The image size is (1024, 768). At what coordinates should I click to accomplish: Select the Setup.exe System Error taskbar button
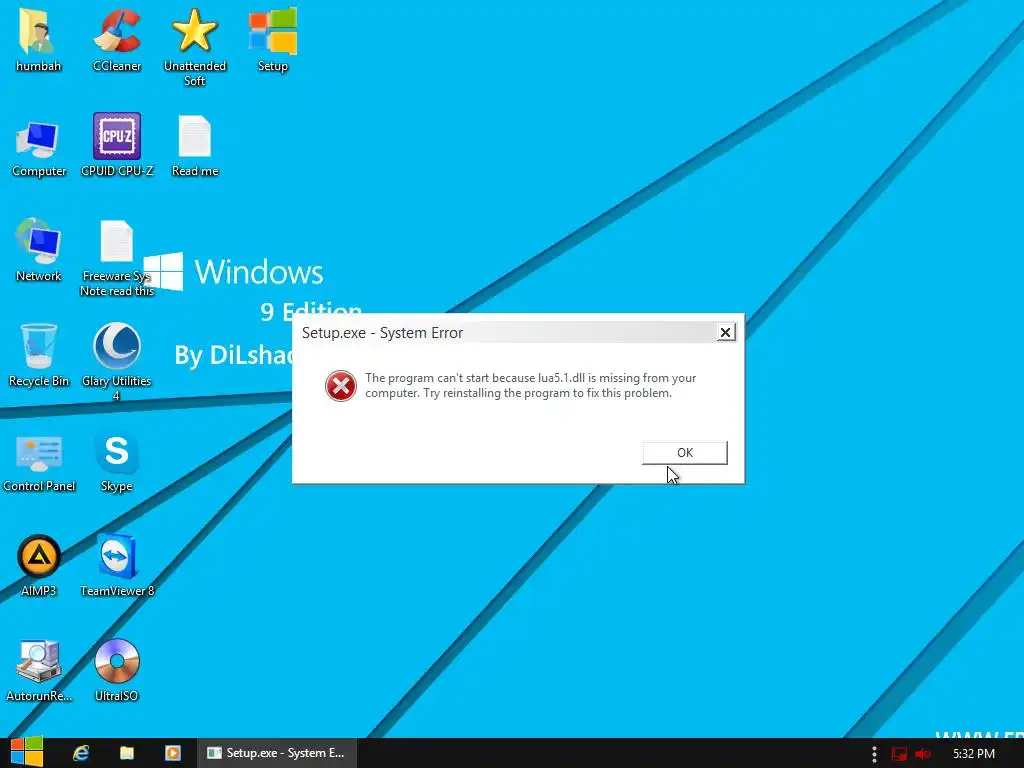(x=277, y=753)
